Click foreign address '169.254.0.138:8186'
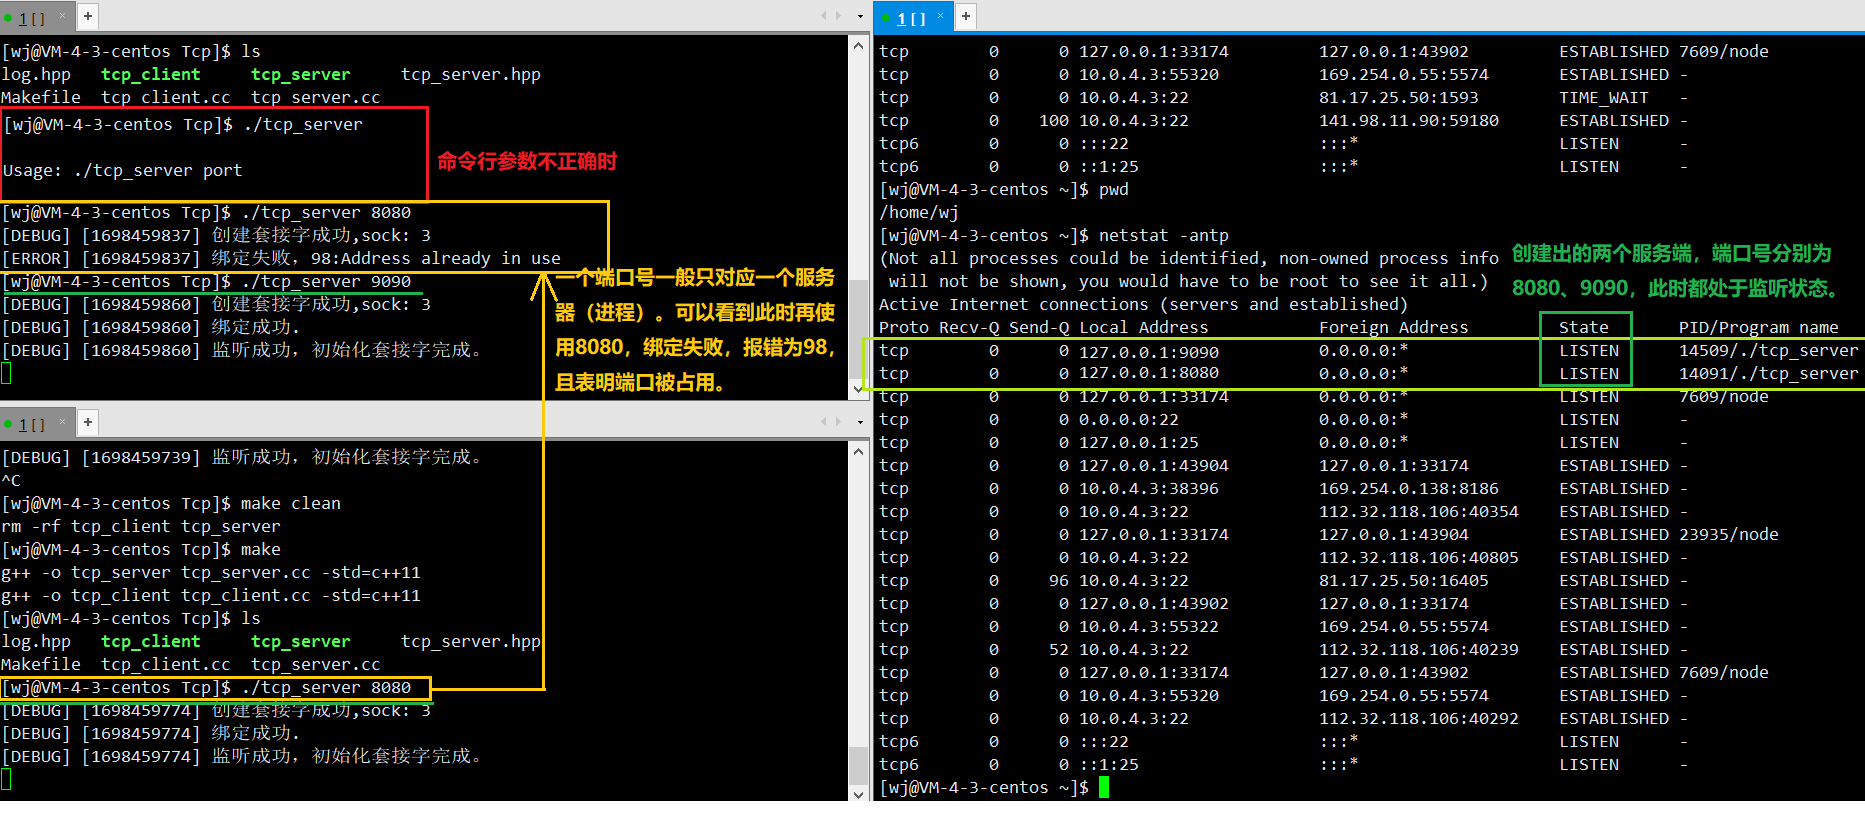Image resolution: width=1865 pixels, height=822 pixels. coord(1408,489)
